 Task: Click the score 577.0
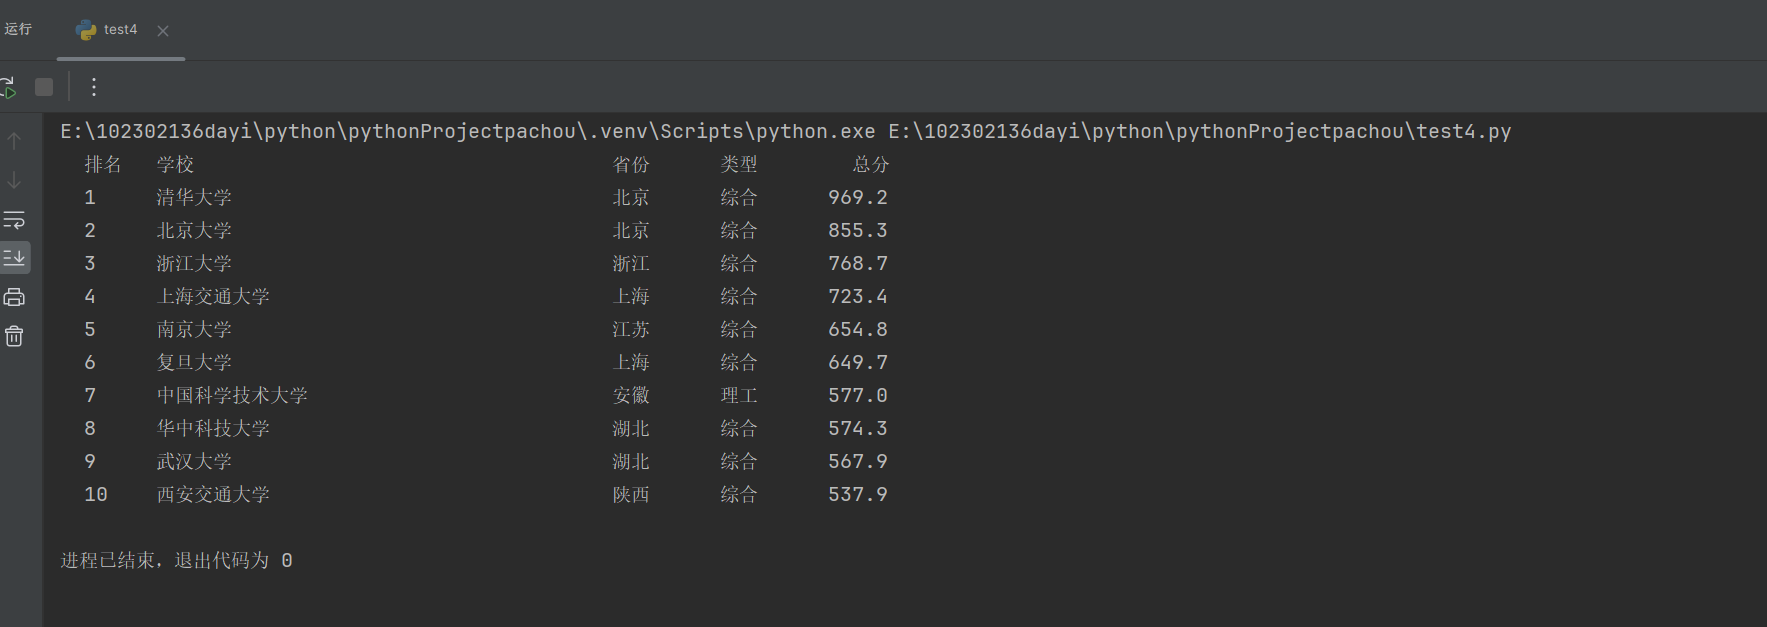pos(858,395)
